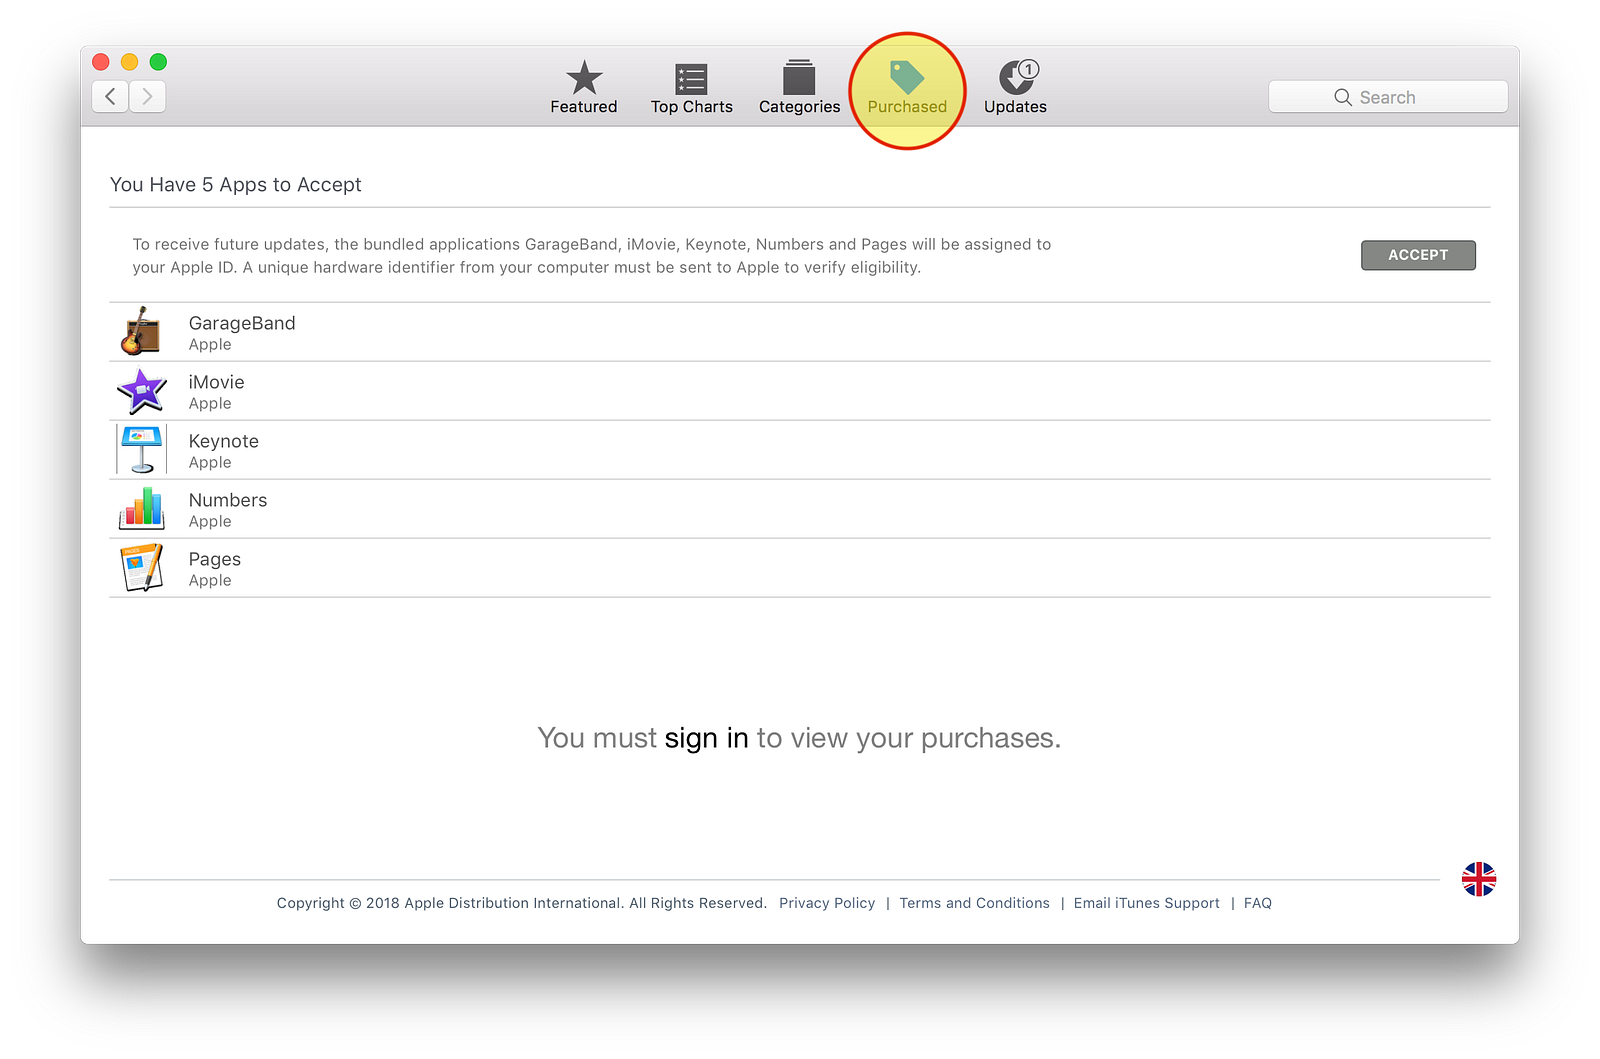
Task: Switch to the Categories tab label
Action: coord(800,107)
